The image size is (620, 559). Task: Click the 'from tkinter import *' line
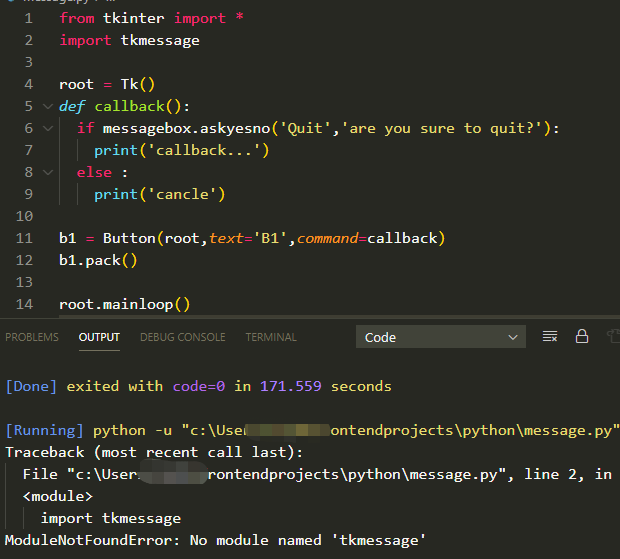[151, 18]
